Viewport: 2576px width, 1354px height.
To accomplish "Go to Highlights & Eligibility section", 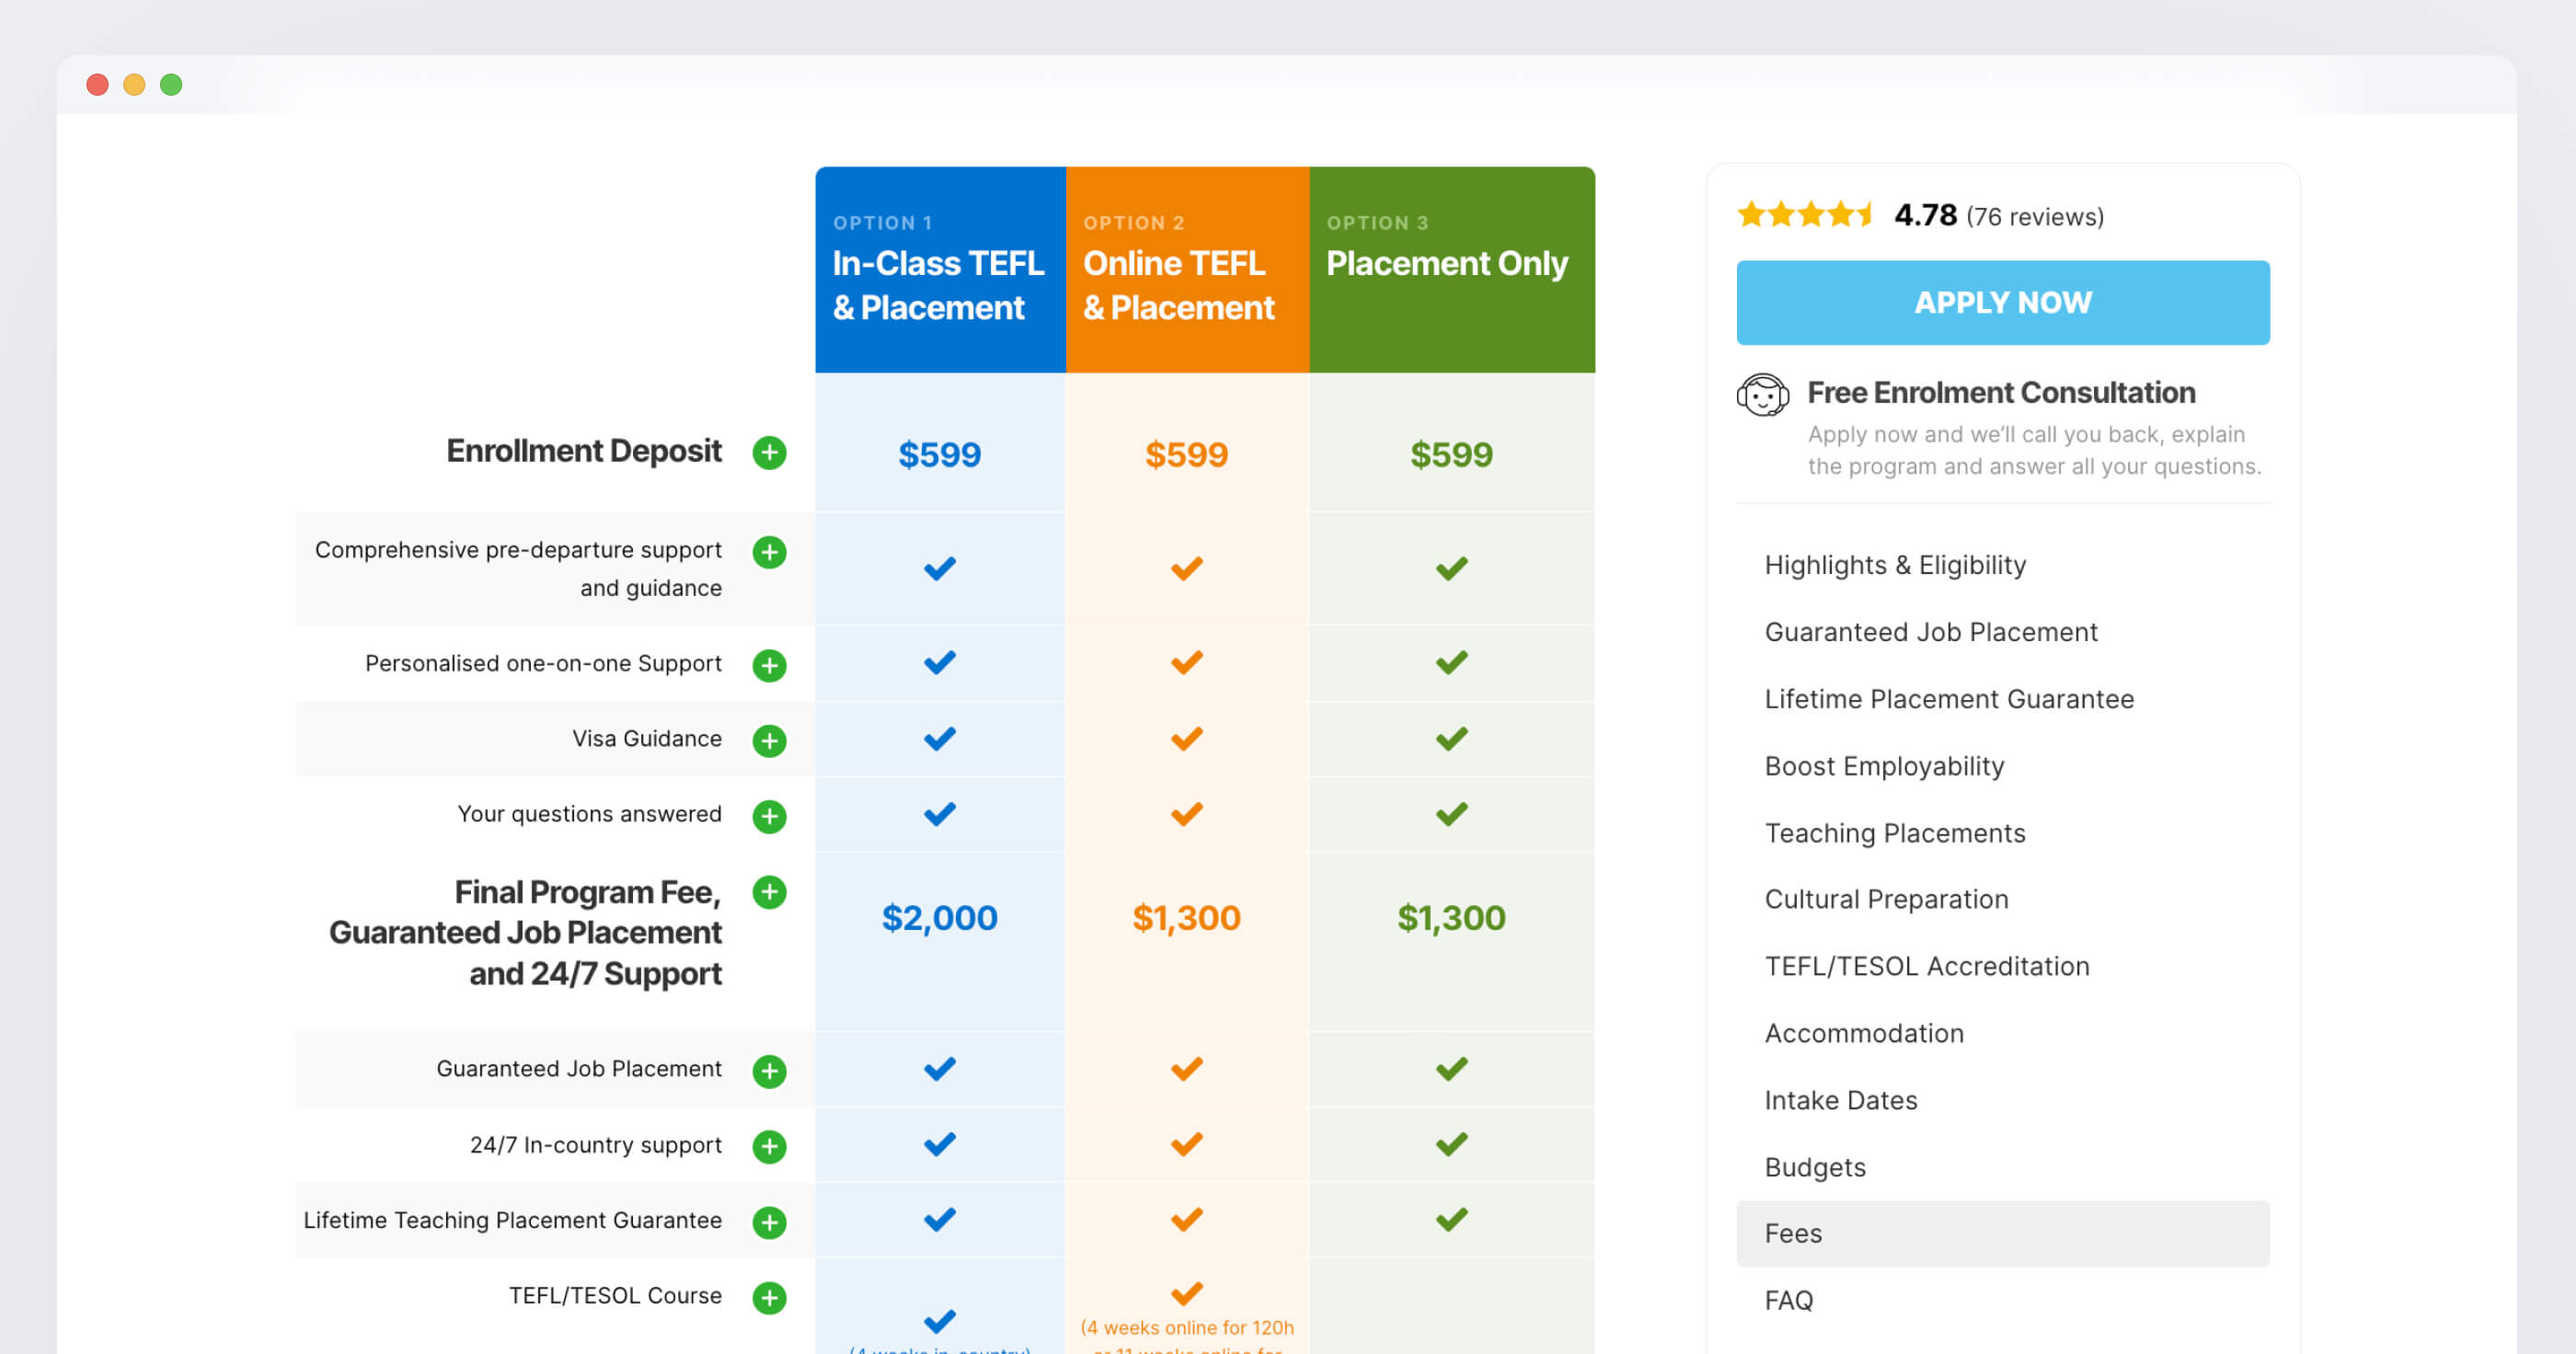I will tap(1895, 565).
